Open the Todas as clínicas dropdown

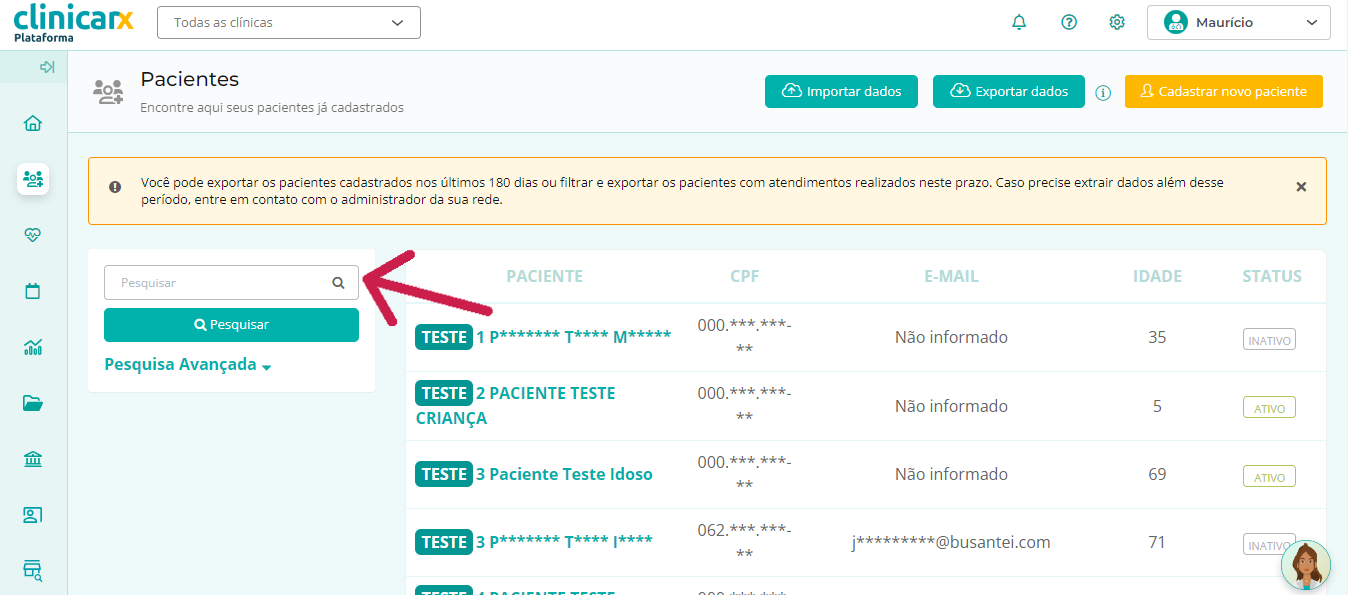click(x=289, y=22)
